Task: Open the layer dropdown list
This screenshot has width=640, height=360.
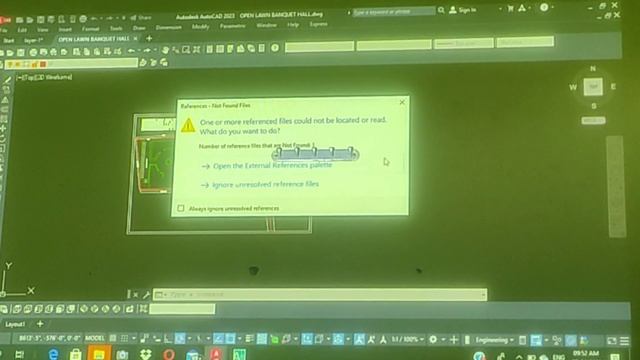Action: pos(71,63)
